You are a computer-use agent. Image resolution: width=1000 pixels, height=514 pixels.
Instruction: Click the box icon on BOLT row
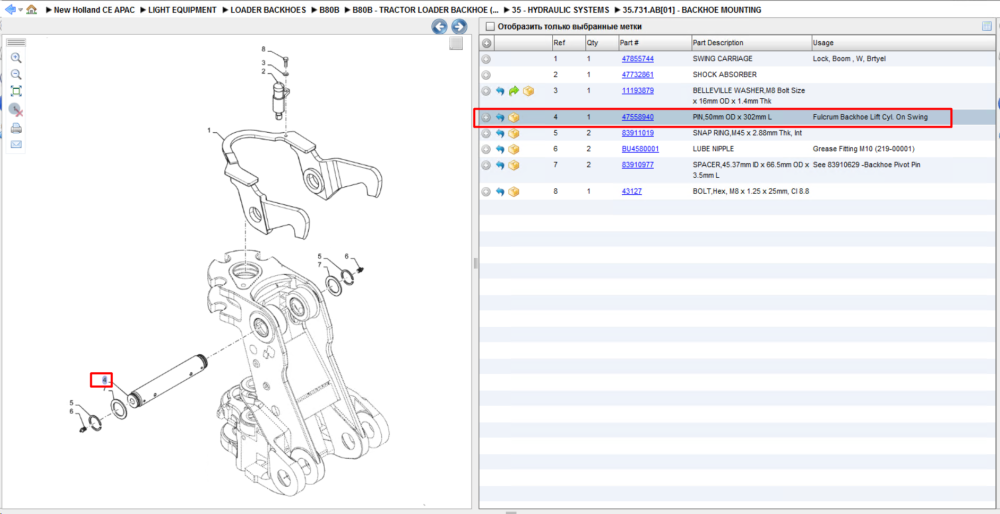click(514, 191)
